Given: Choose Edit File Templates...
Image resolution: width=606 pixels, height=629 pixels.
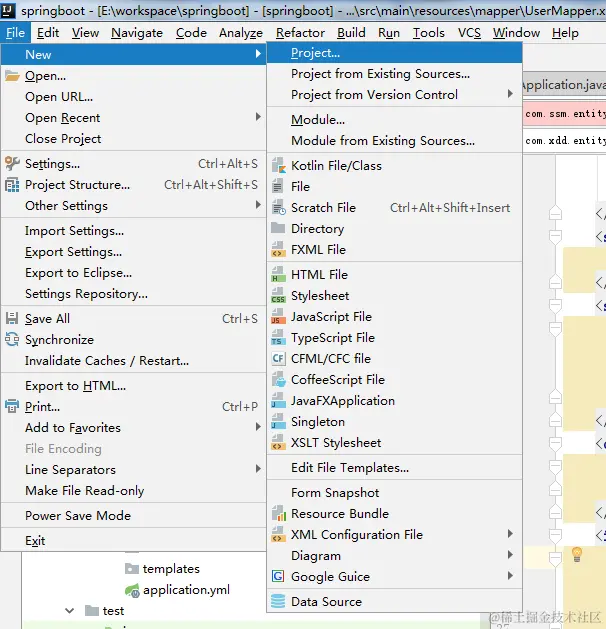Looking at the screenshot, I should pos(394,468).
